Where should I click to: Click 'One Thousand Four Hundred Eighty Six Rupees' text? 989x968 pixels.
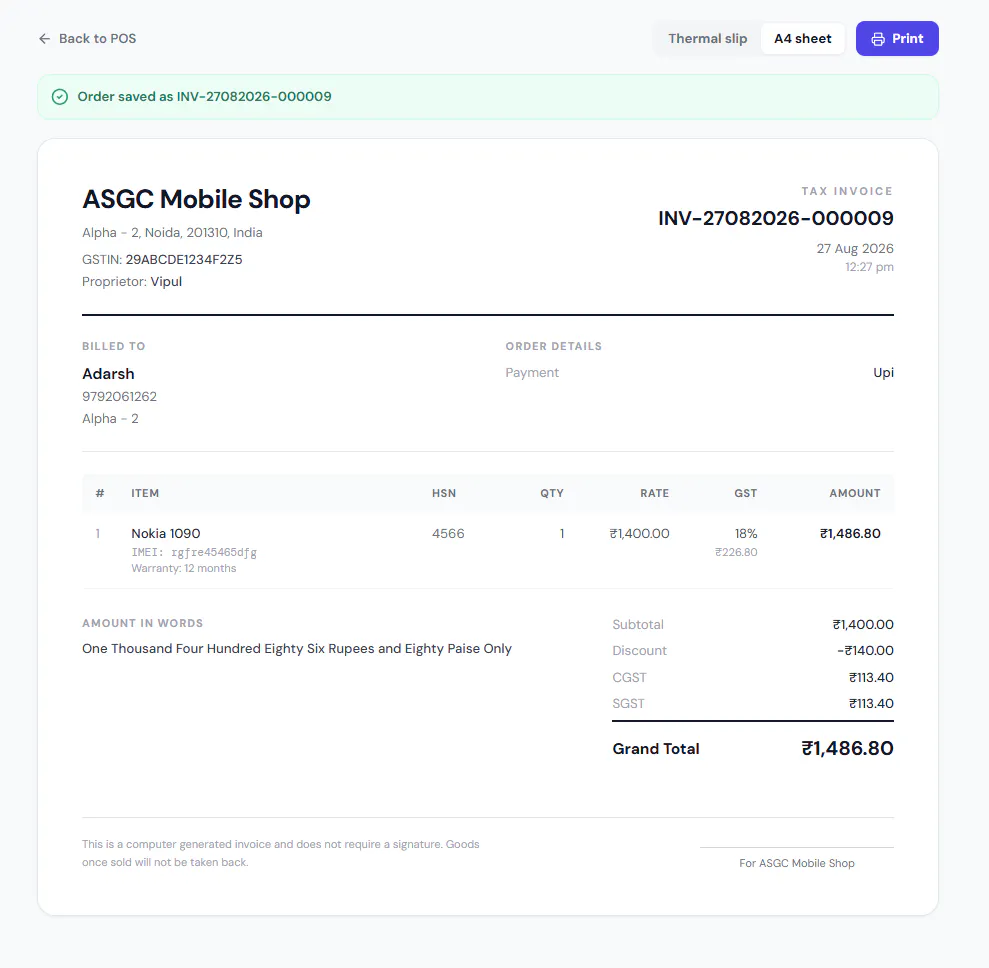pos(228,649)
